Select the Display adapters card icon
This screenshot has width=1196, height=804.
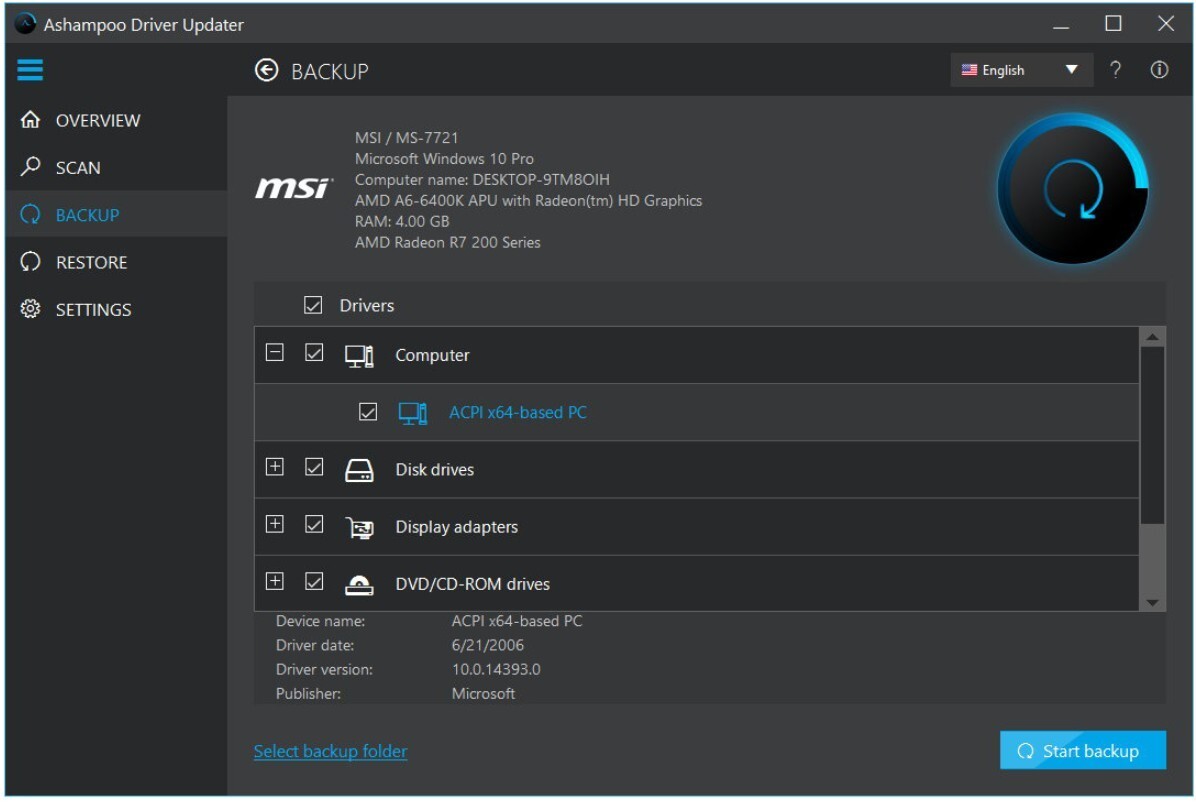click(358, 527)
